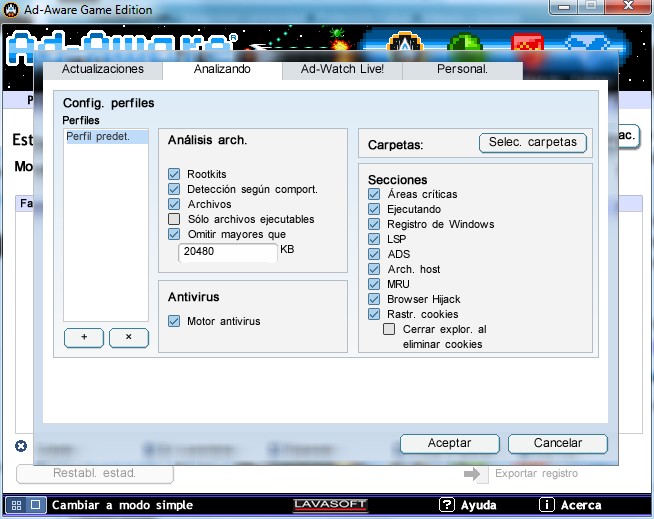The image size is (654, 519).
Task: Click the blue circled X icon
Action: point(21,446)
